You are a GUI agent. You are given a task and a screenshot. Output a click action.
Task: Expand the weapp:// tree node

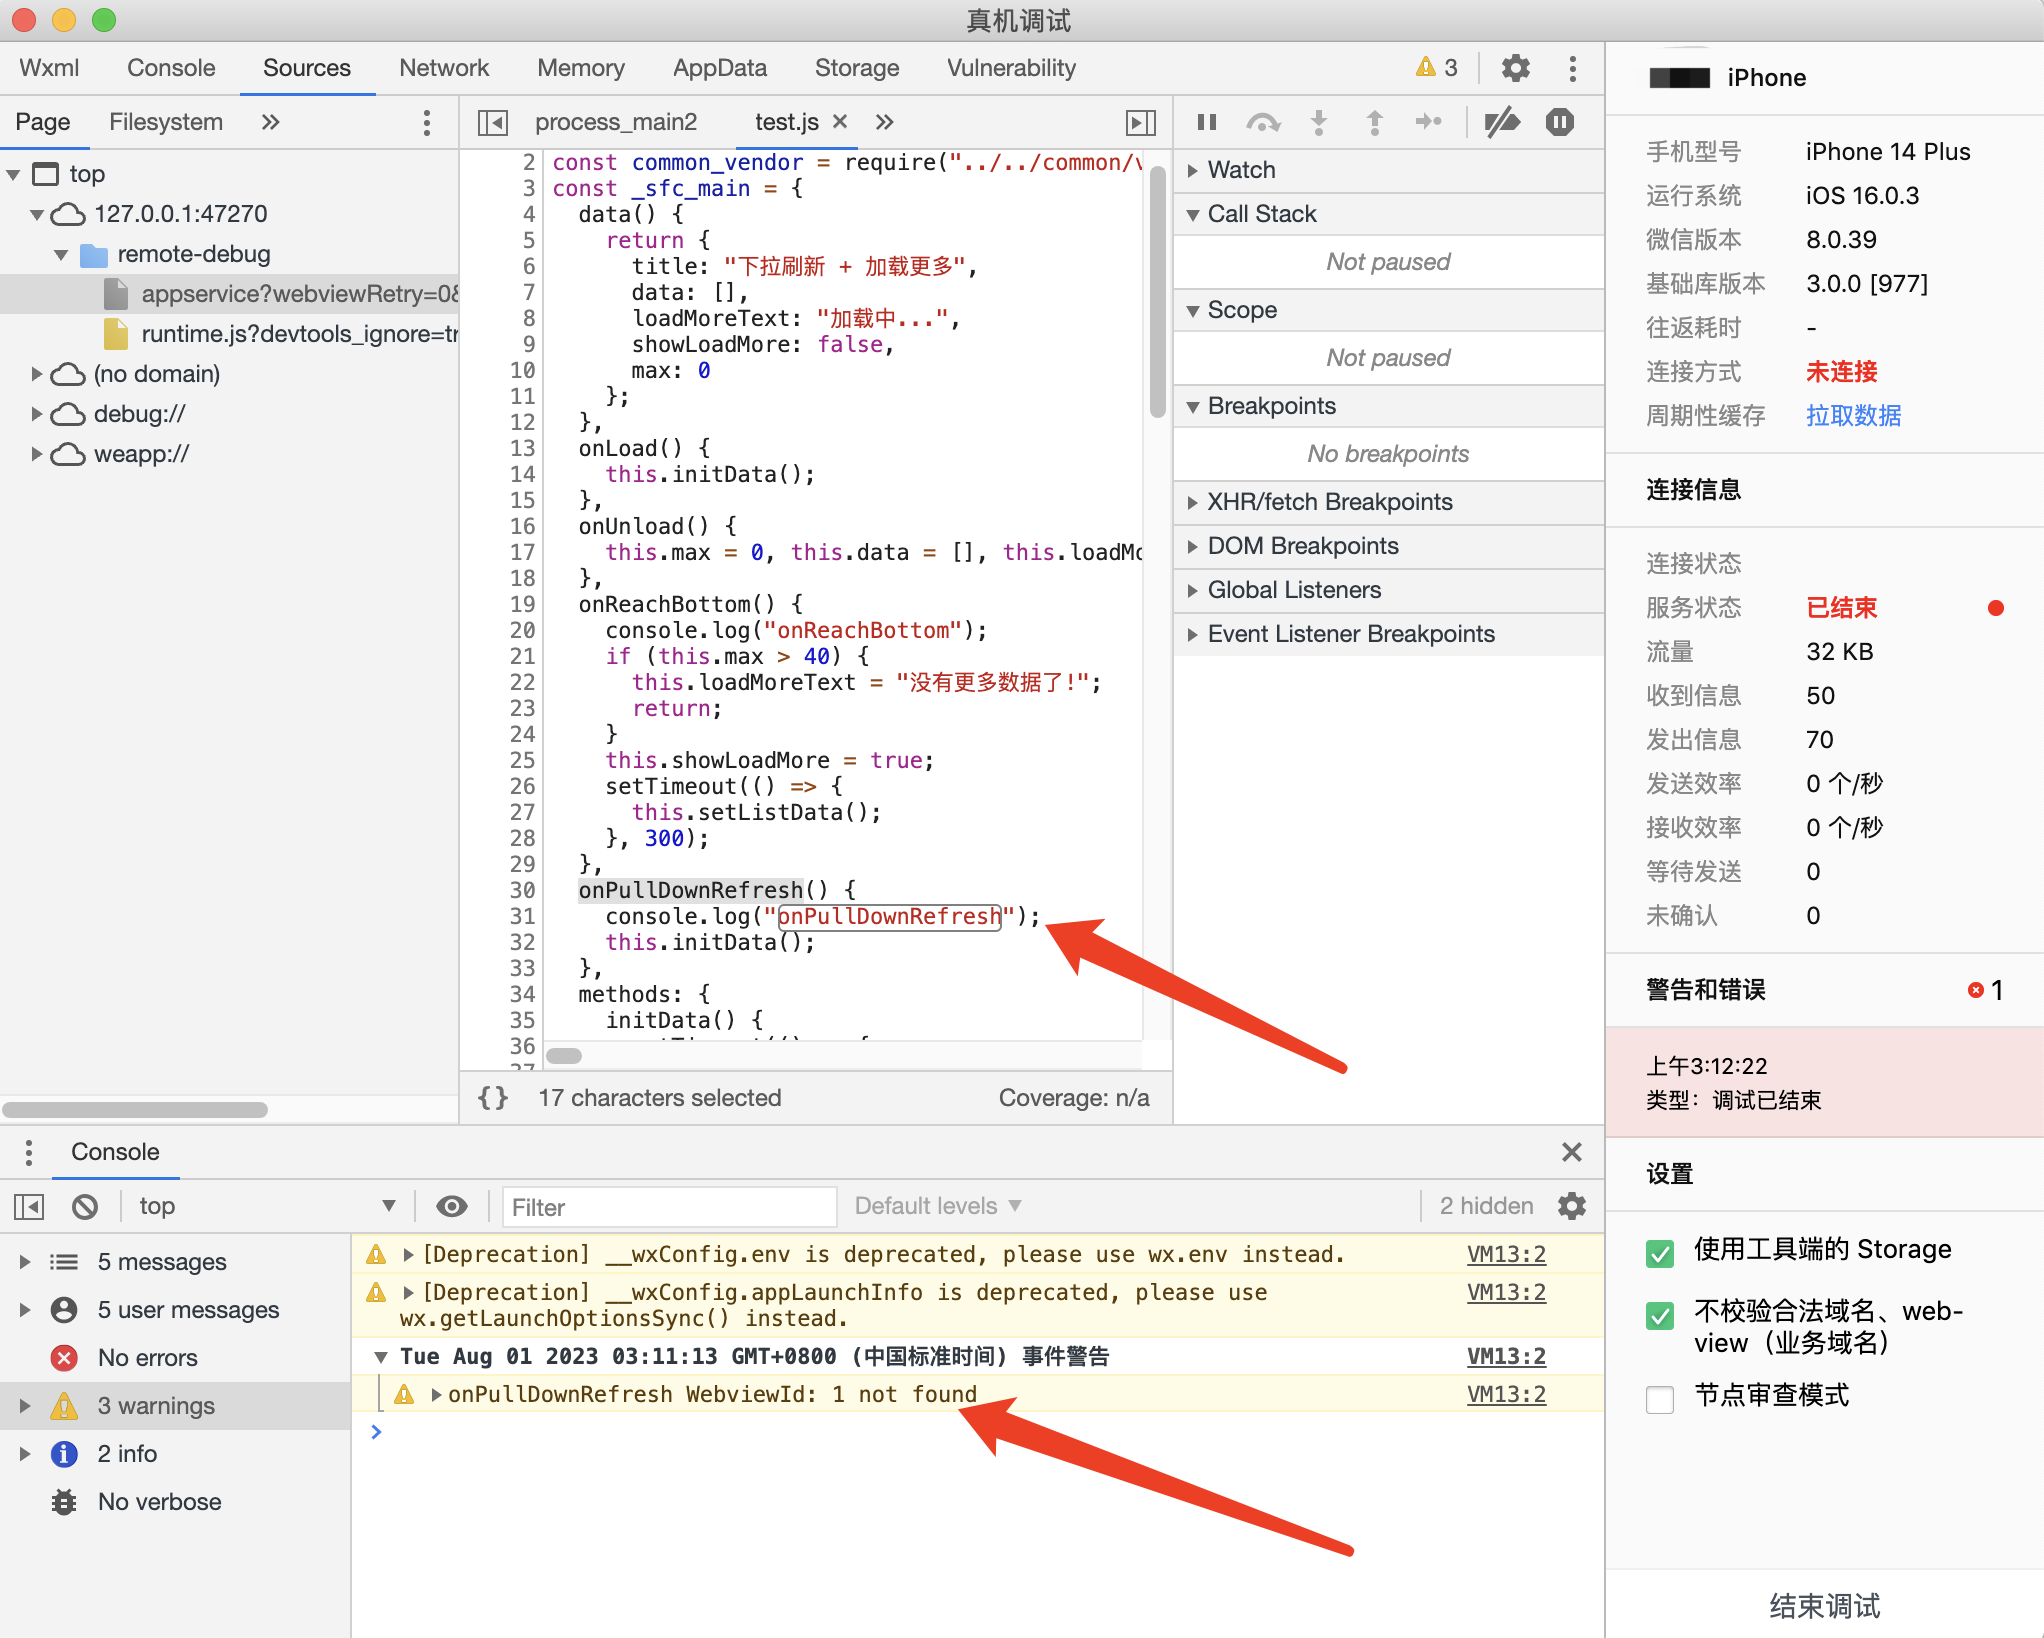pos(36,454)
